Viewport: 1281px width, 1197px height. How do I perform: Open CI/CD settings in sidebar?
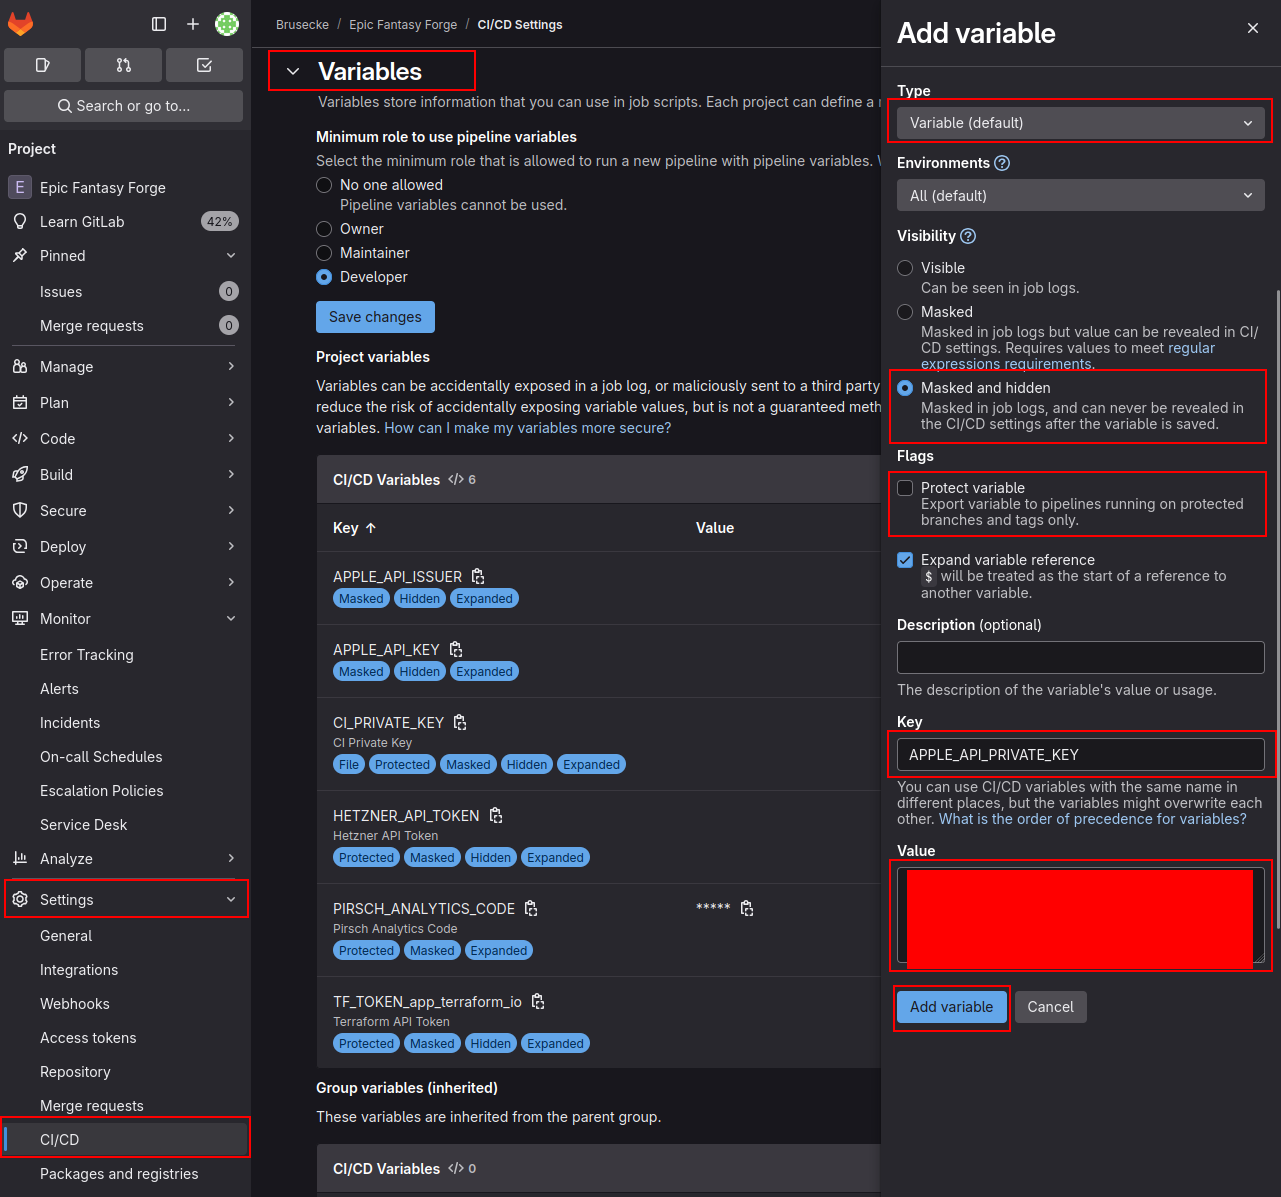coord(124,1140)
